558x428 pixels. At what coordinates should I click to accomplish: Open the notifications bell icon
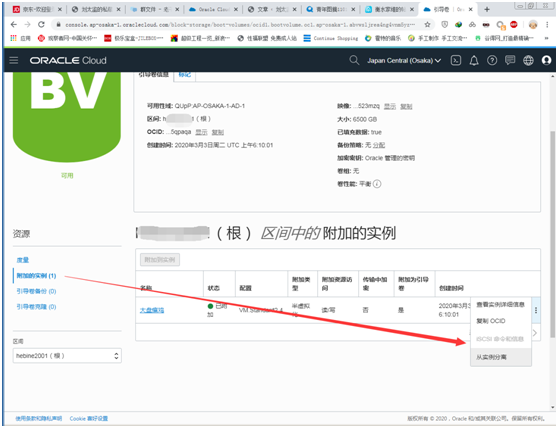(x=474, y=60)
